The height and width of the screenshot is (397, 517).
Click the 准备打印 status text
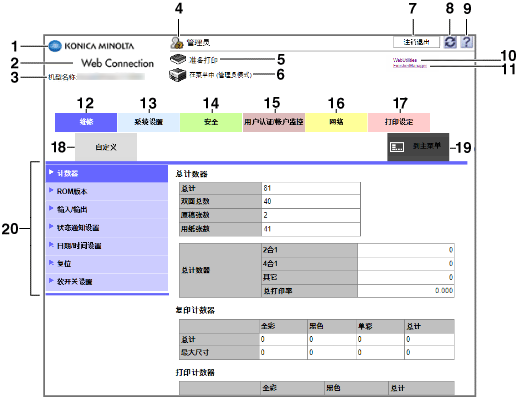203,60
